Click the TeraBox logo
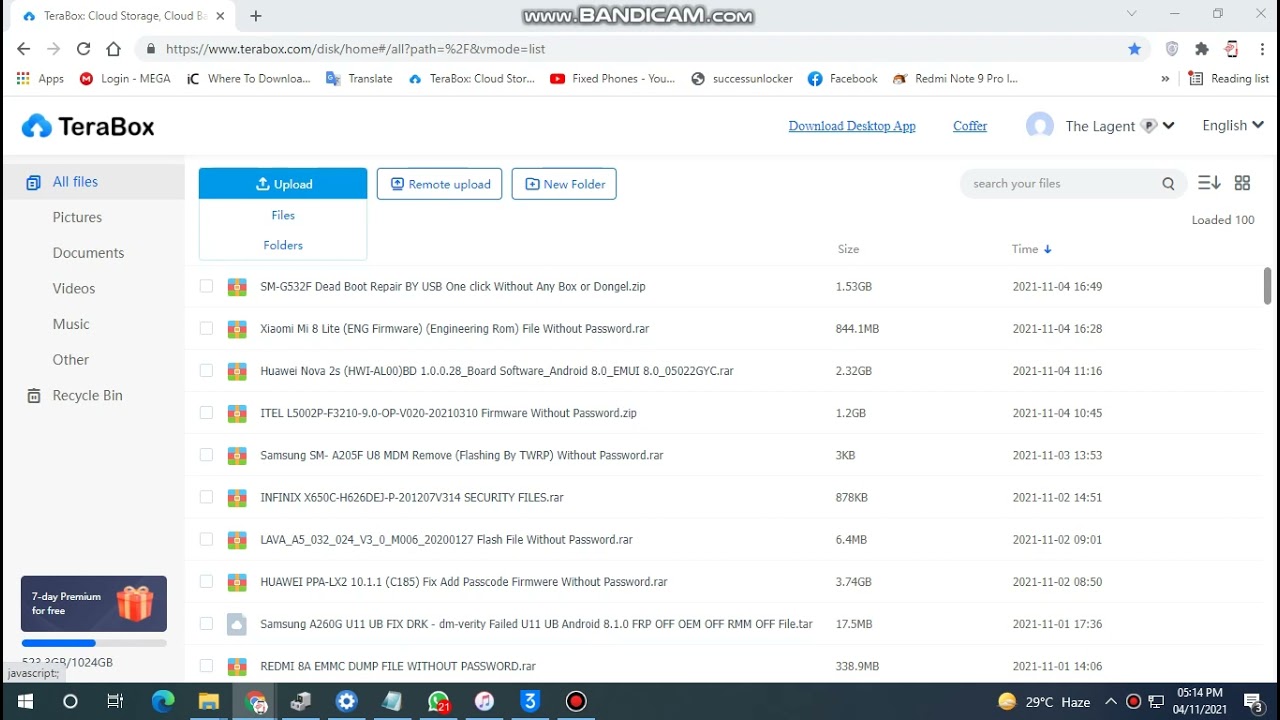Image resolution: width=1280 pixels, height=720 pixels. coord(88,126)
